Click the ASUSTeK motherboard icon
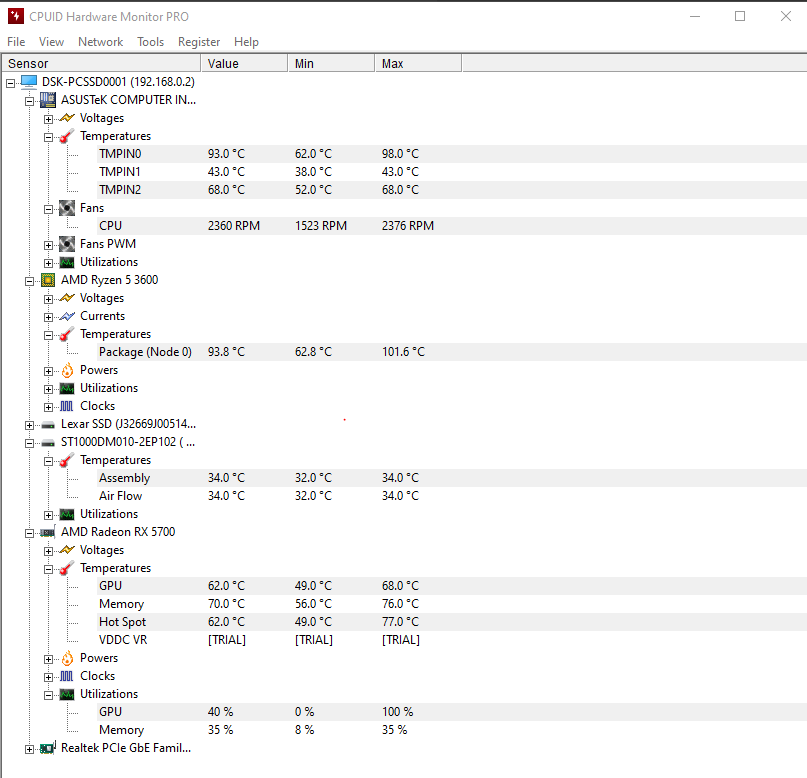This screenshot has height=778, width=807. (48, 100)
